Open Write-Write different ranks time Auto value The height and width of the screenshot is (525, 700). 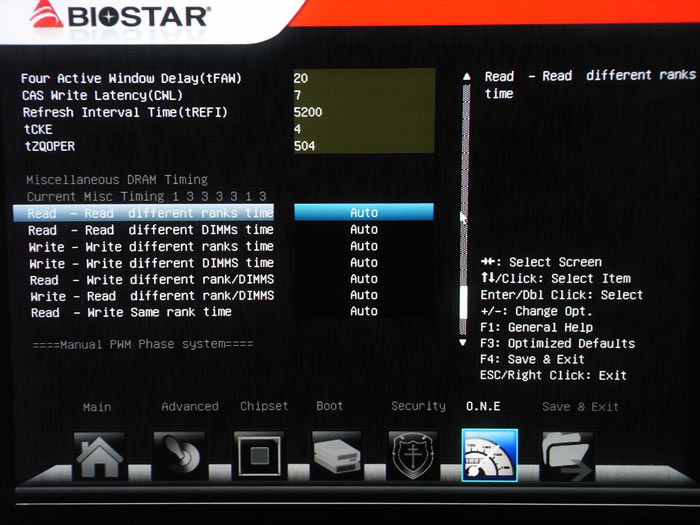click(363, 246)
